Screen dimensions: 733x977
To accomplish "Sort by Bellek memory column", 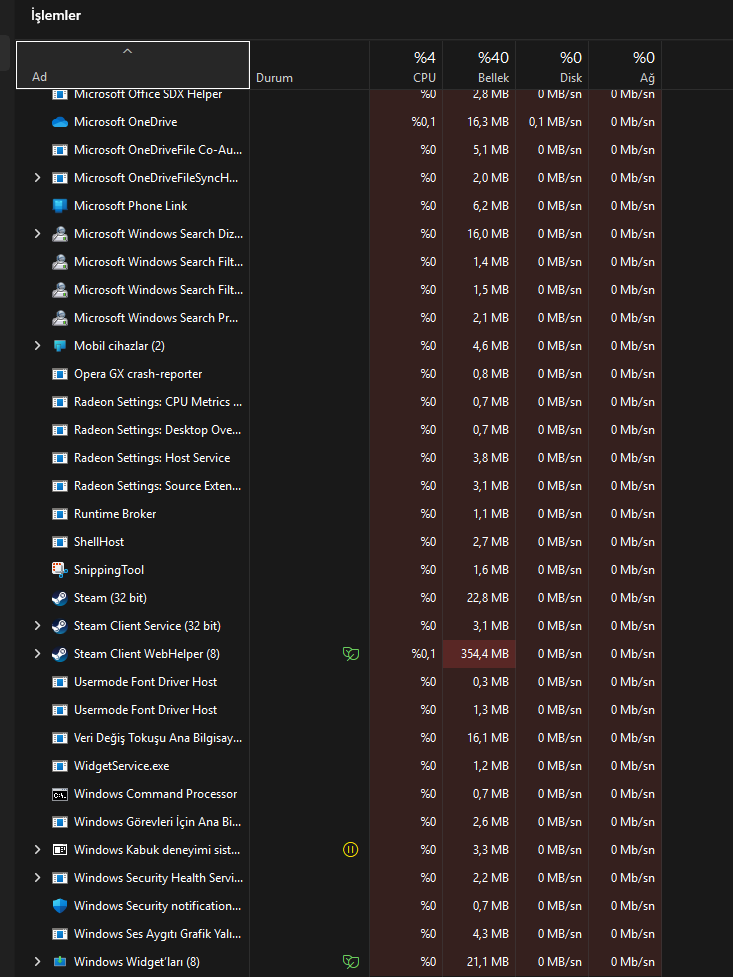I will click(x=479, y=65).
